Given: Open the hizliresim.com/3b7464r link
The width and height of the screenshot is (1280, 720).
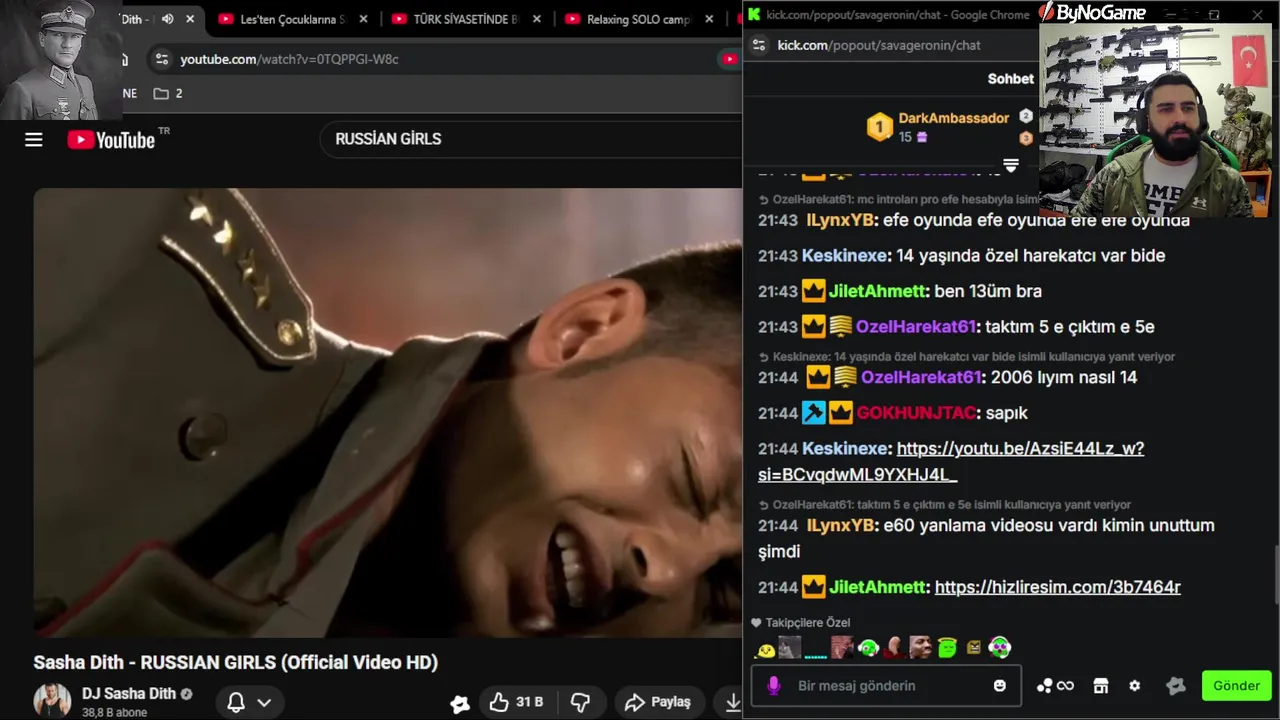Looking at the screenshot, I should coord(1057,588).
